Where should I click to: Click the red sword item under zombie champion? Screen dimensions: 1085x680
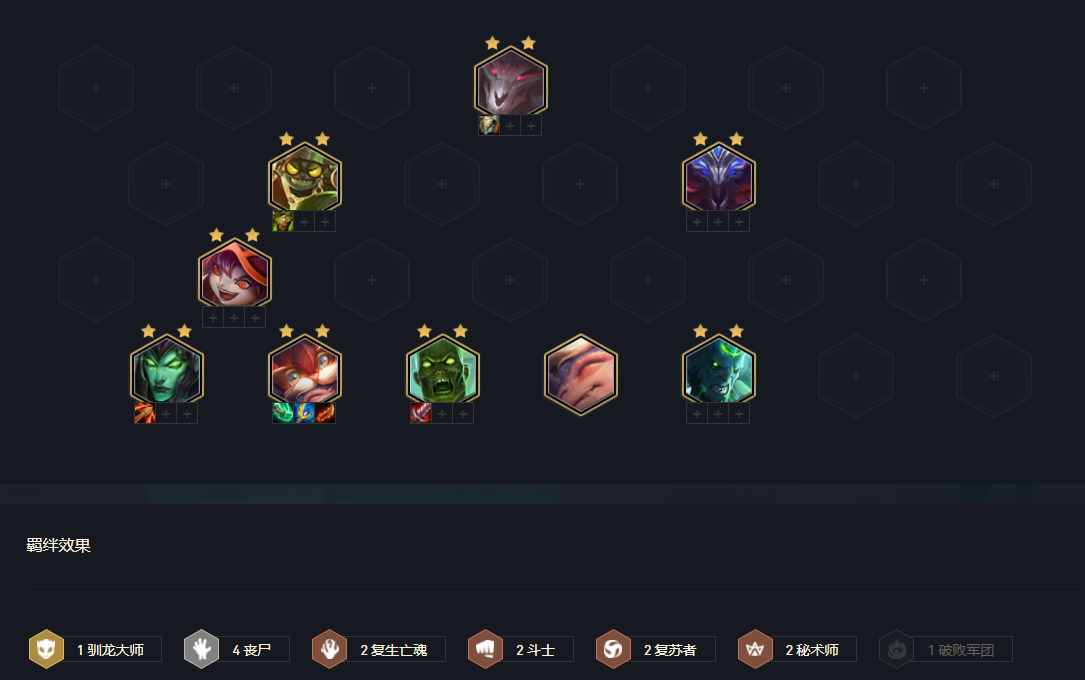[x=421, y=414]
